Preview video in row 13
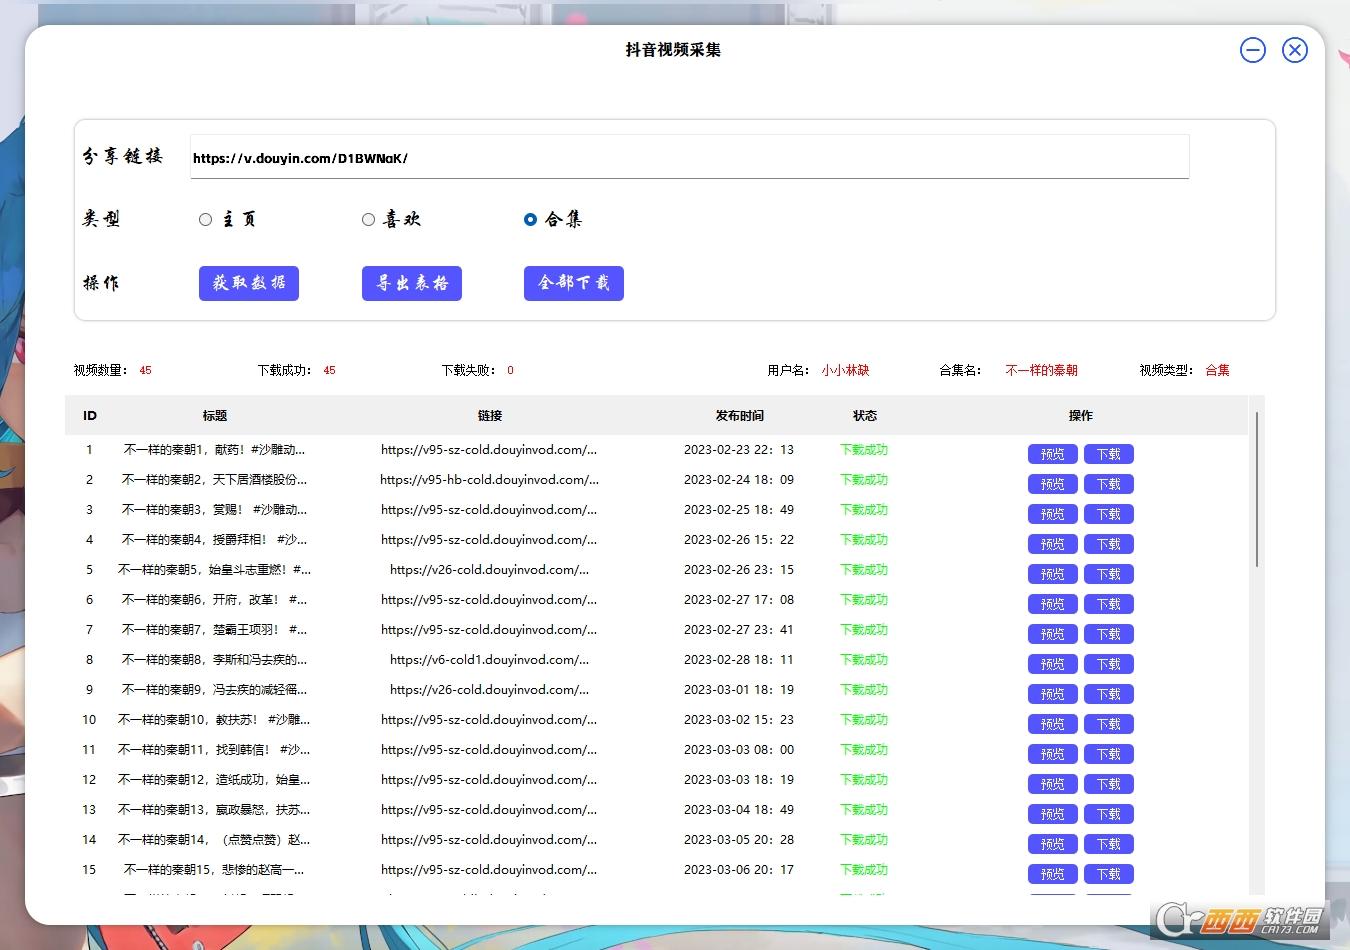Viewport: 1350px width, 950px height. [x=1053, y=814]
